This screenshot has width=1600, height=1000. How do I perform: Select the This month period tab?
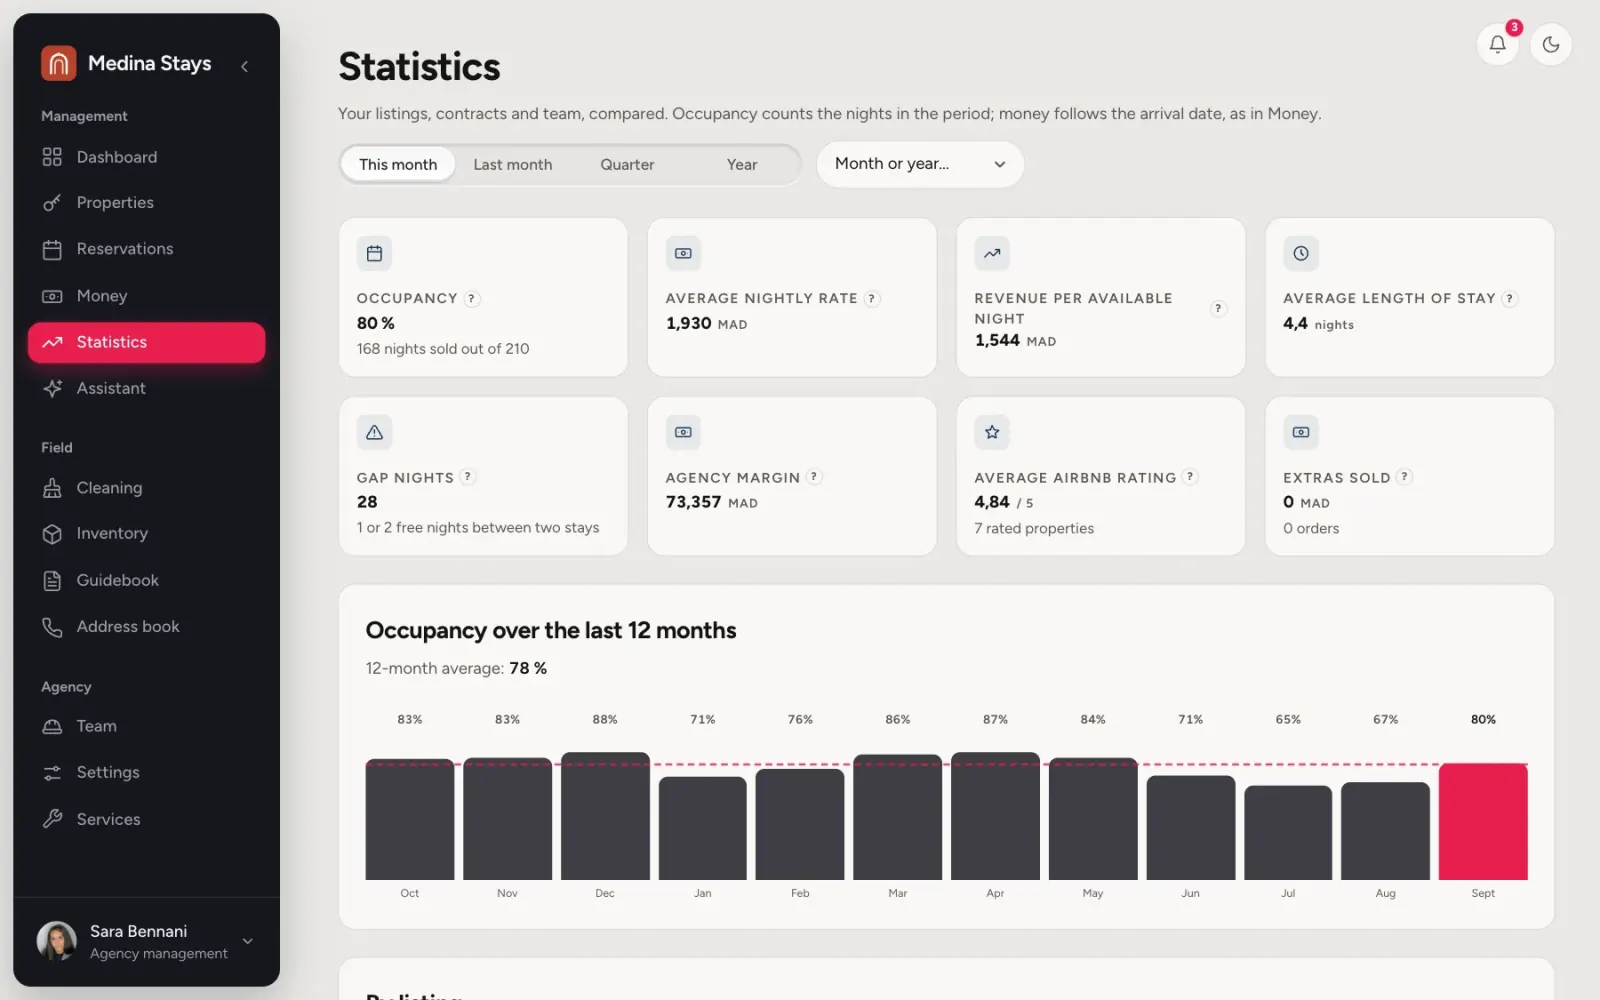tap(398, 165)
